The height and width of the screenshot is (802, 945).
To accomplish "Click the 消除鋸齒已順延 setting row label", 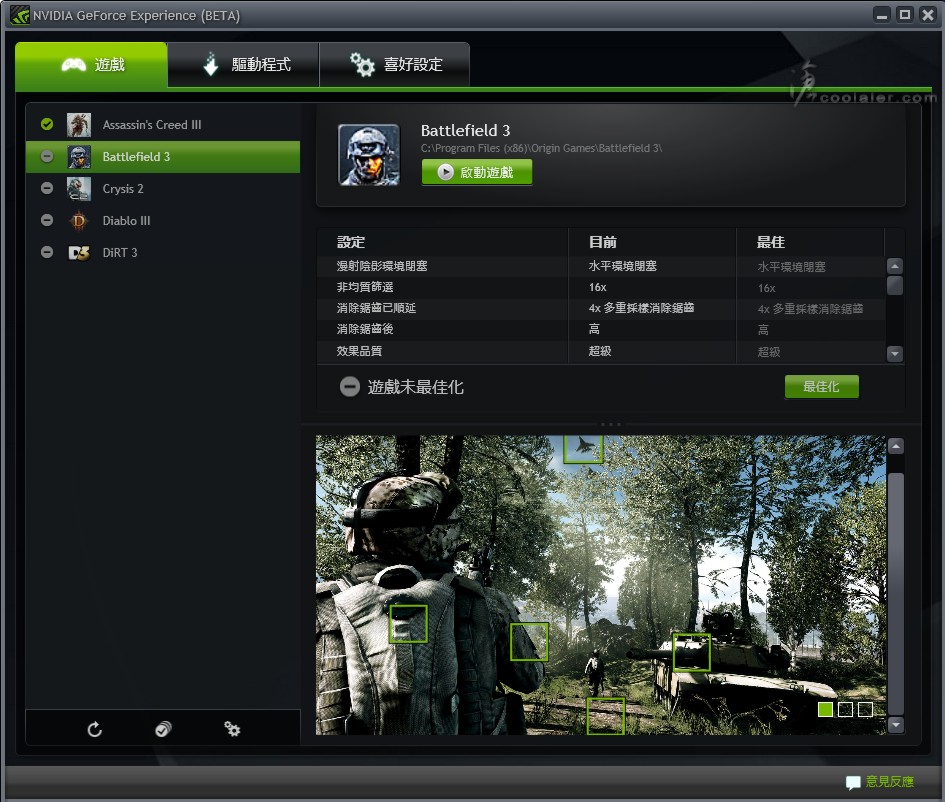I will coord(377,308).
